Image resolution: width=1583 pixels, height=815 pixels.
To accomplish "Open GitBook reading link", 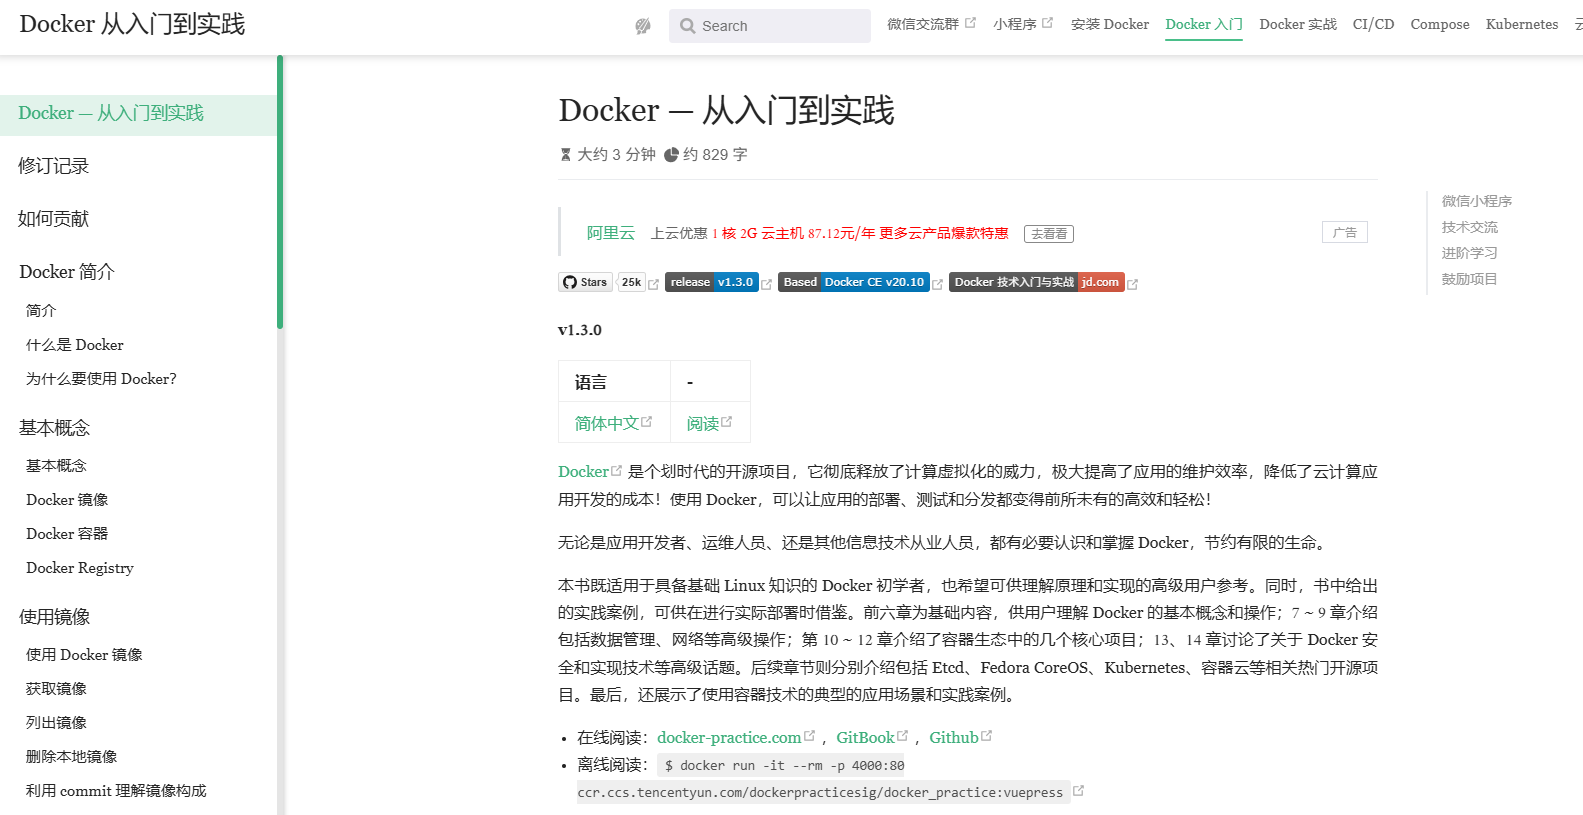I will tap(865, 738).
